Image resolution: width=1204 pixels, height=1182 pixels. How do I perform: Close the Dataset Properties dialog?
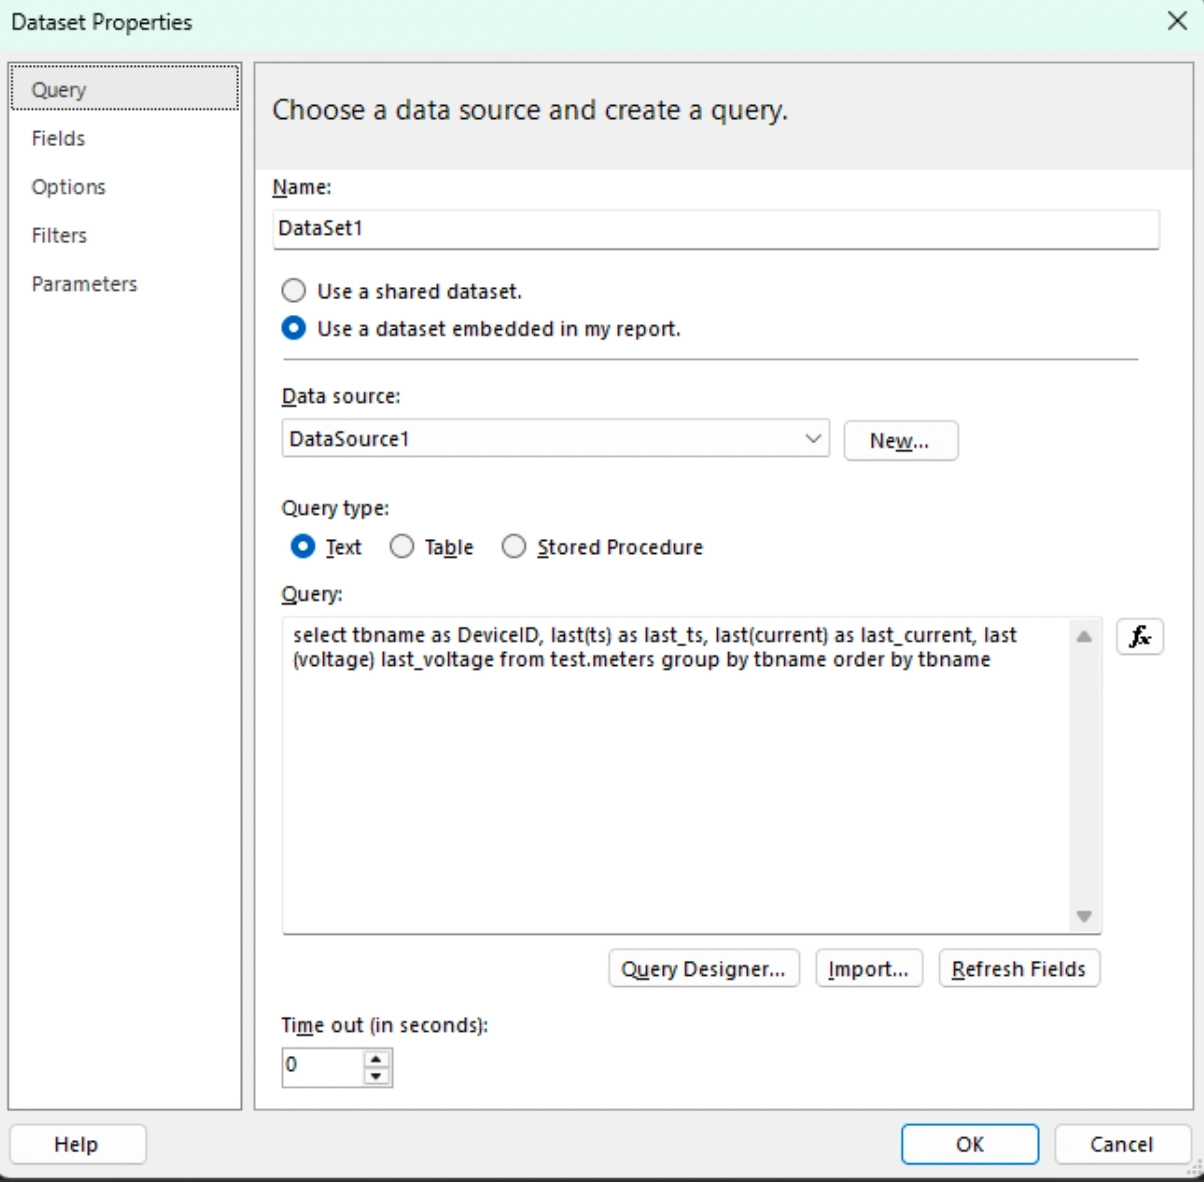coord(1177,21)
